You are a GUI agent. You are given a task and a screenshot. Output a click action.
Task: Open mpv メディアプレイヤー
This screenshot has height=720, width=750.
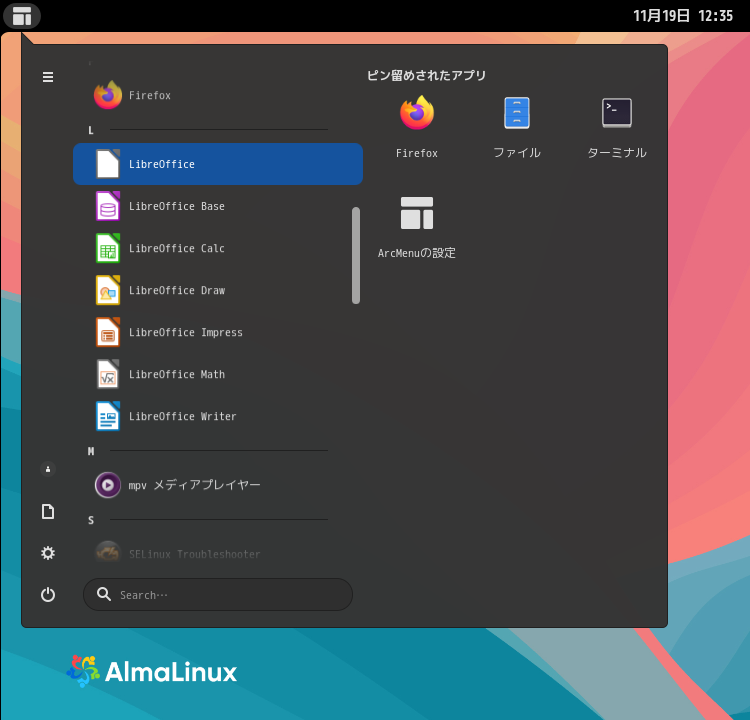point(218,485)
